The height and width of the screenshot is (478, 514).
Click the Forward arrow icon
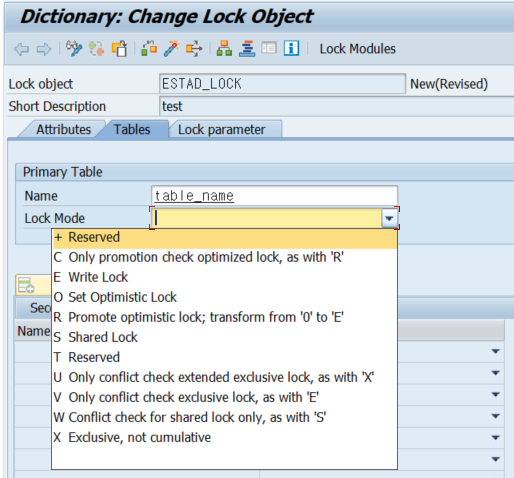(44, 49)
